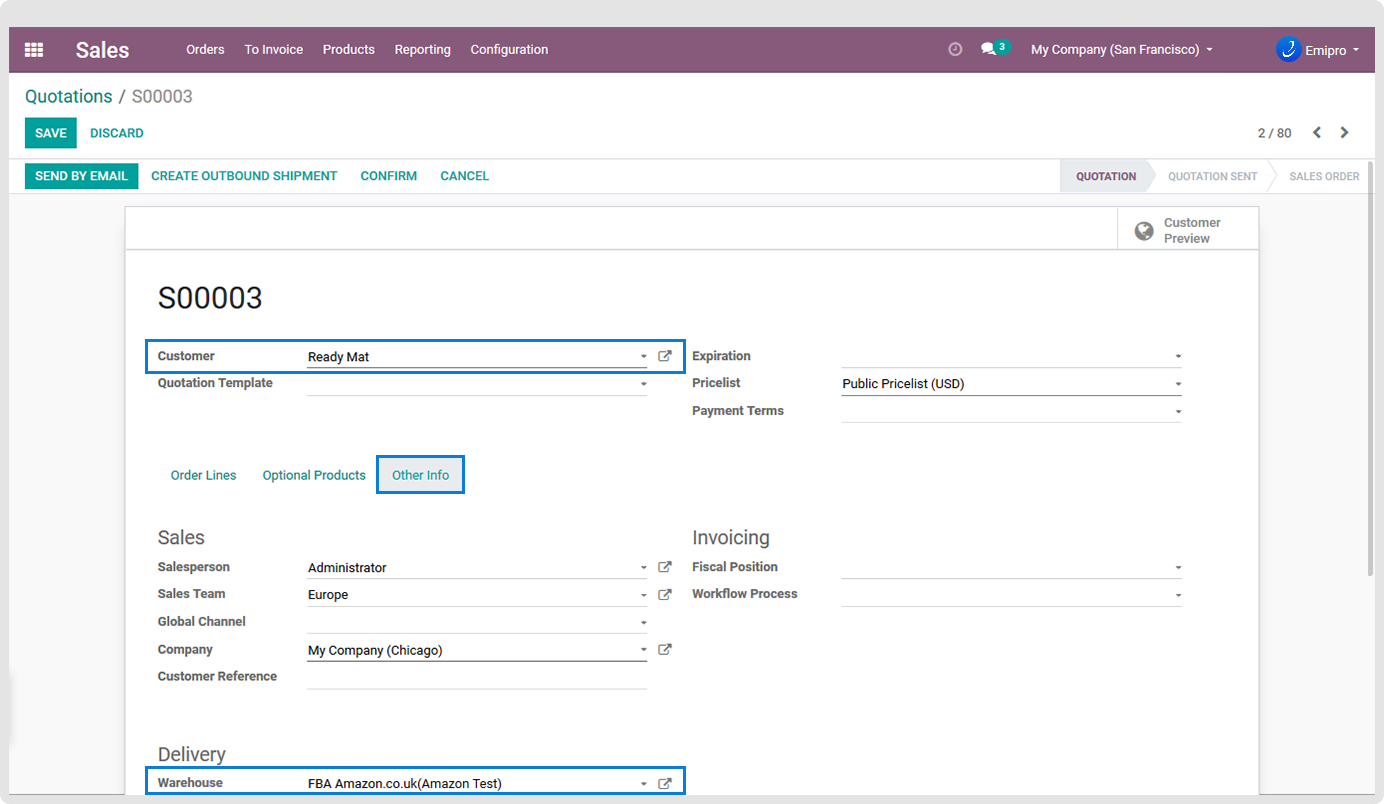The height and width of the screenshot is (804, 1384).
Task: Go to next record arrow
Action: pos(1345,133)
